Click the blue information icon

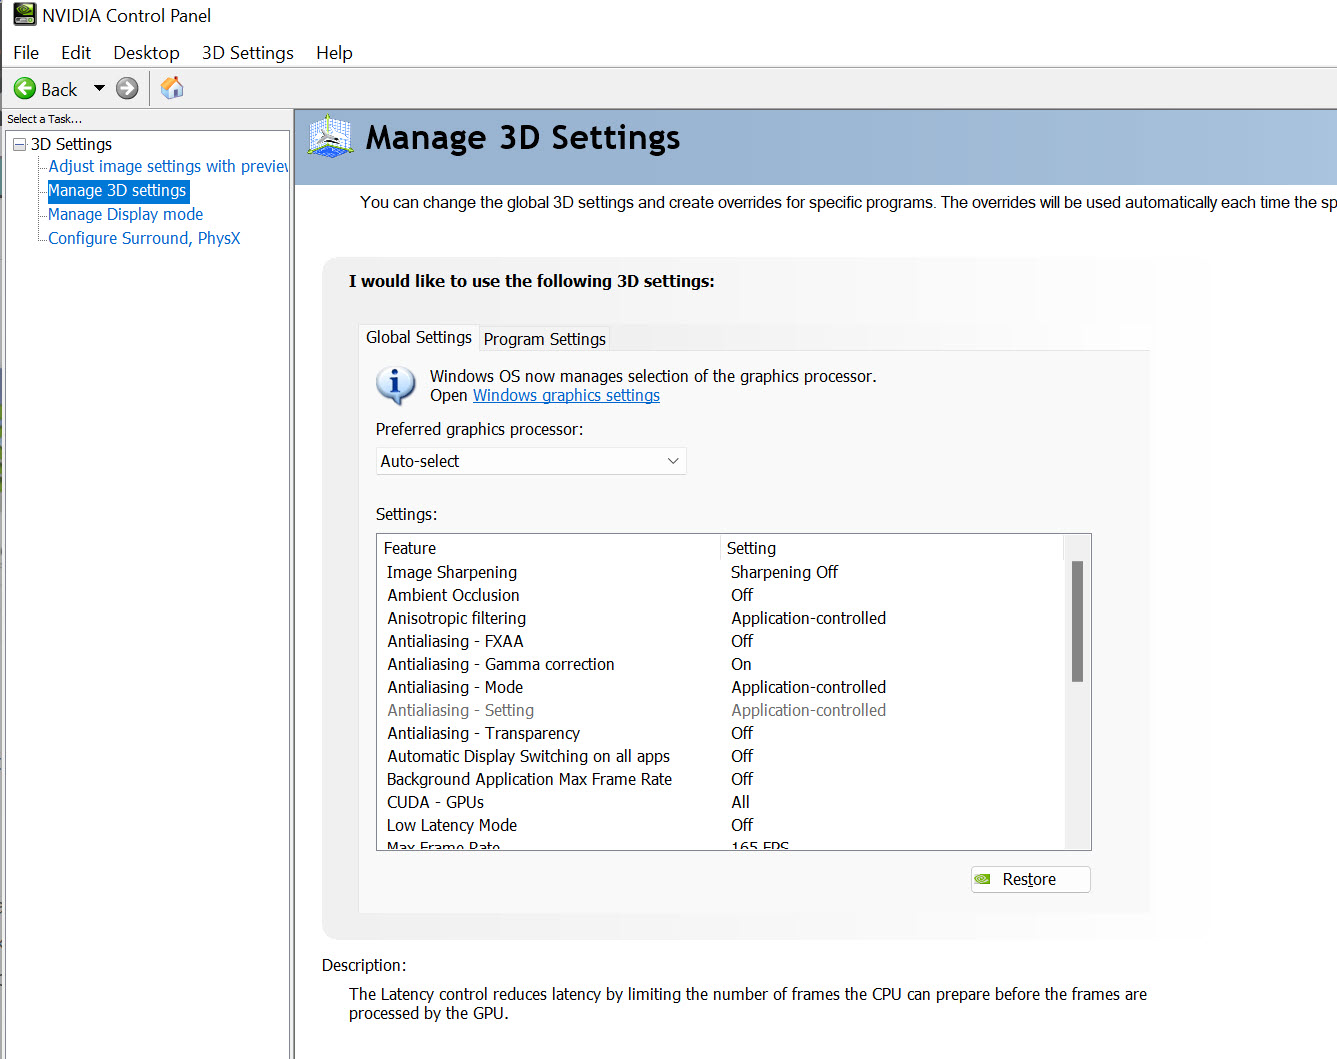point(396,385)
